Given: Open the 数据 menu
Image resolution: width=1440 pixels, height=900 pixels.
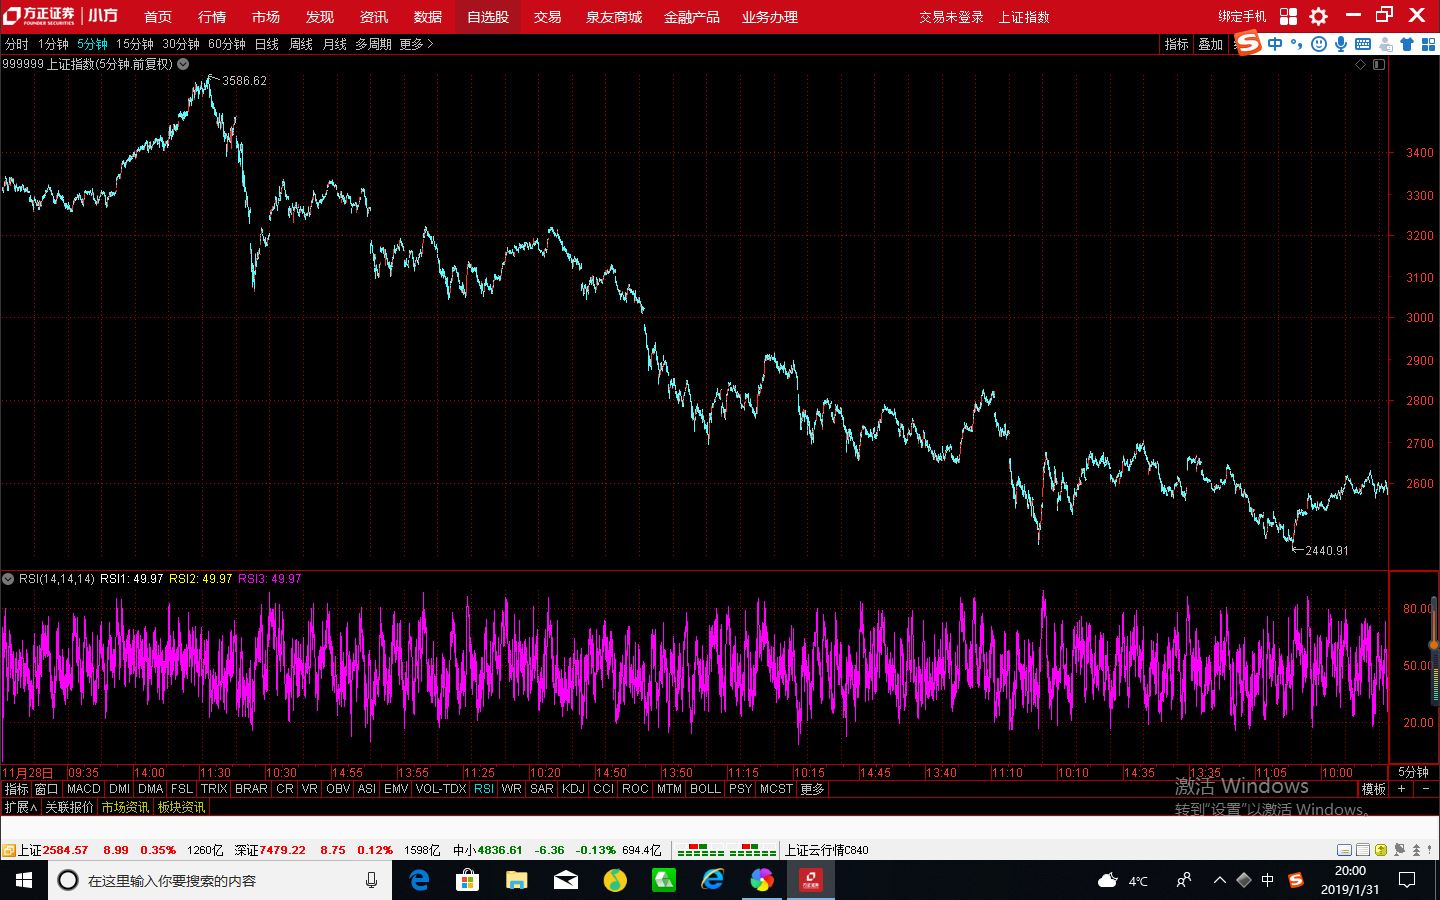Looking at the screenshot, I should coord(428,17).
